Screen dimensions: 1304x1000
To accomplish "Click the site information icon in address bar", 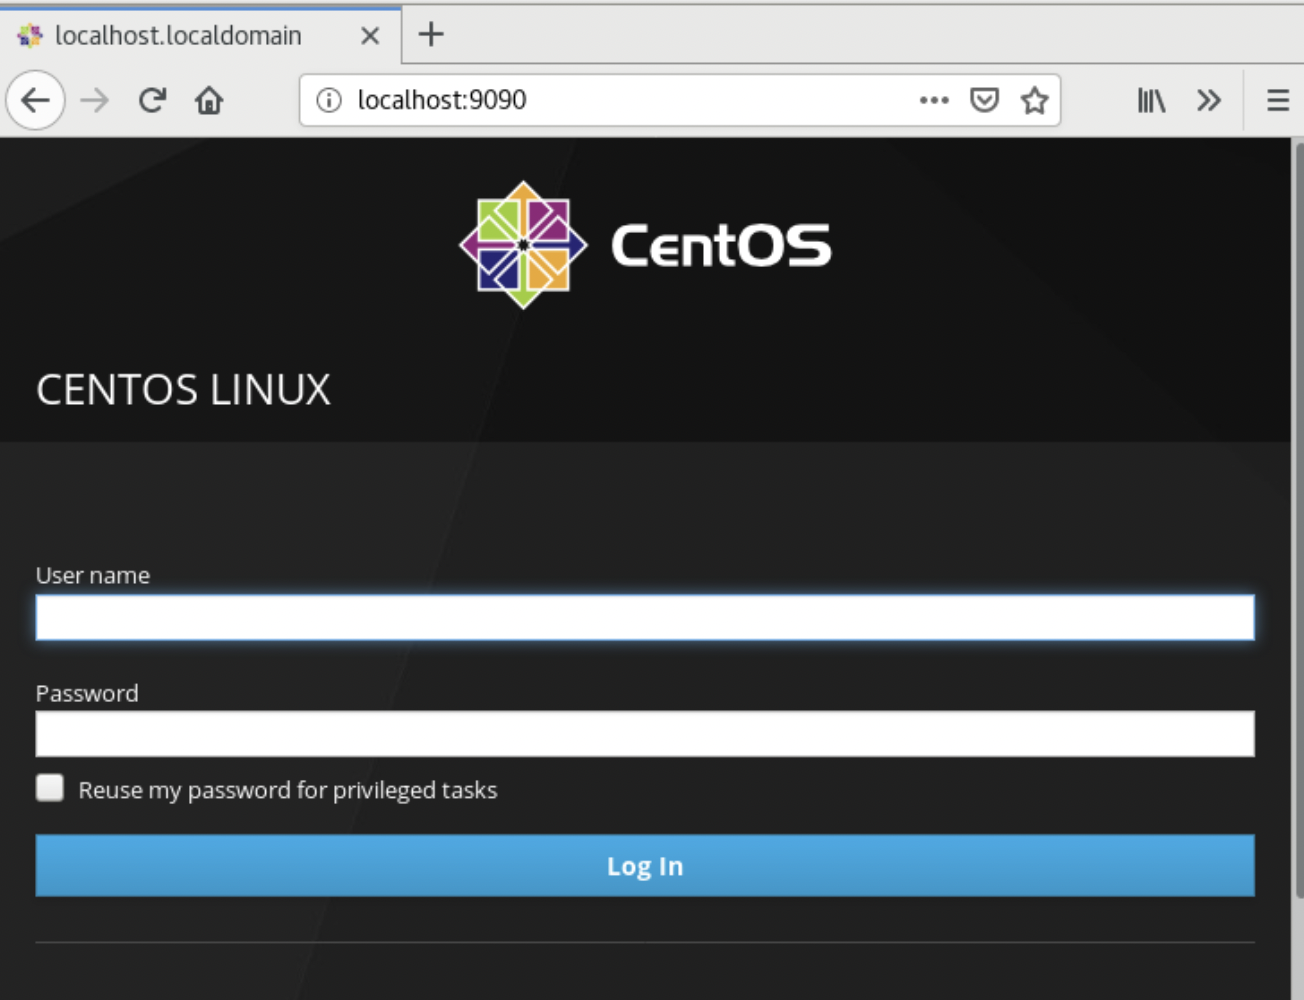I will (330, 100).
